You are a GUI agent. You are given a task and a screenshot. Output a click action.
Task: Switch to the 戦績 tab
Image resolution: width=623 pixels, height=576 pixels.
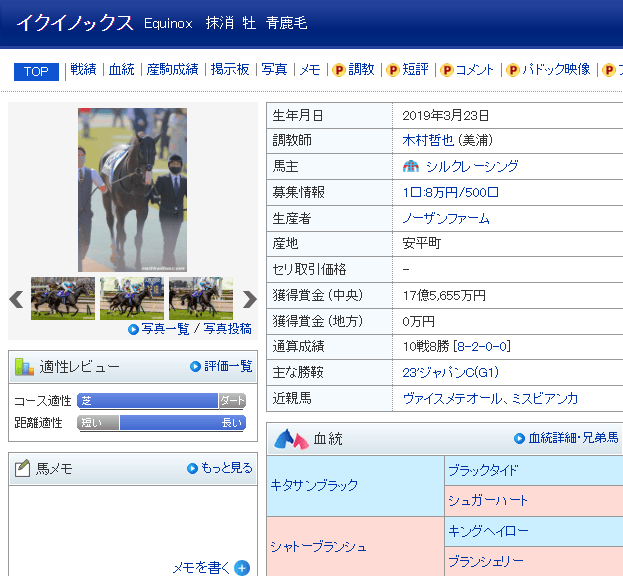tap(83, 70)
